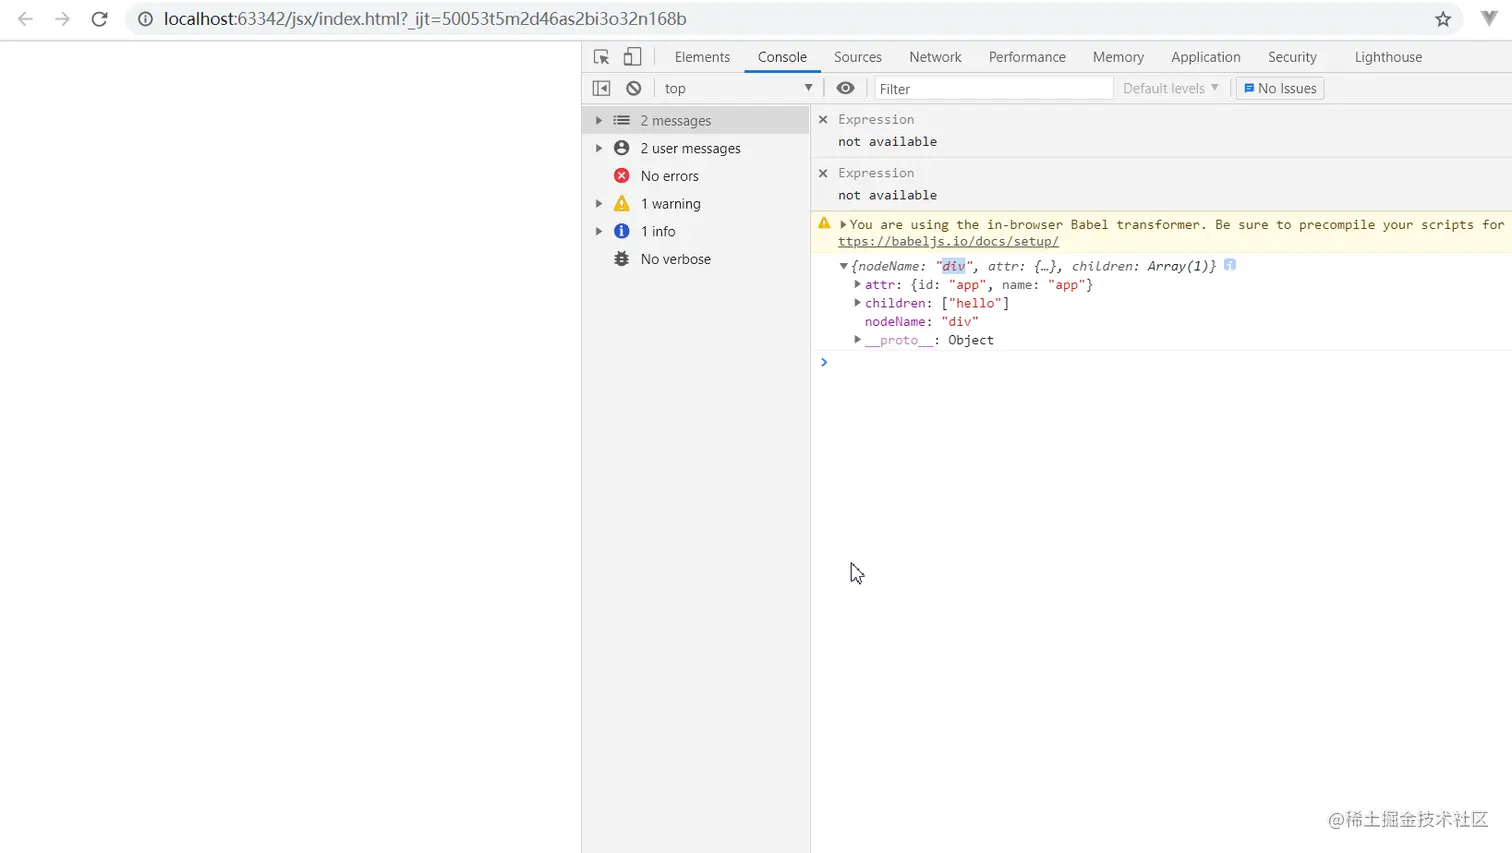Select the No verbose sidebar row
Viewport: 1512px width, 853px height.
(695, 259)
